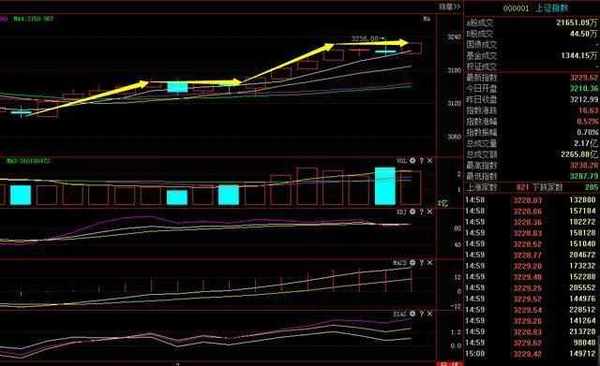This screenshot has height=366, width=600.
Task: Open settings gear for MACD indicator panel
Action: click(x=412, y=262)
